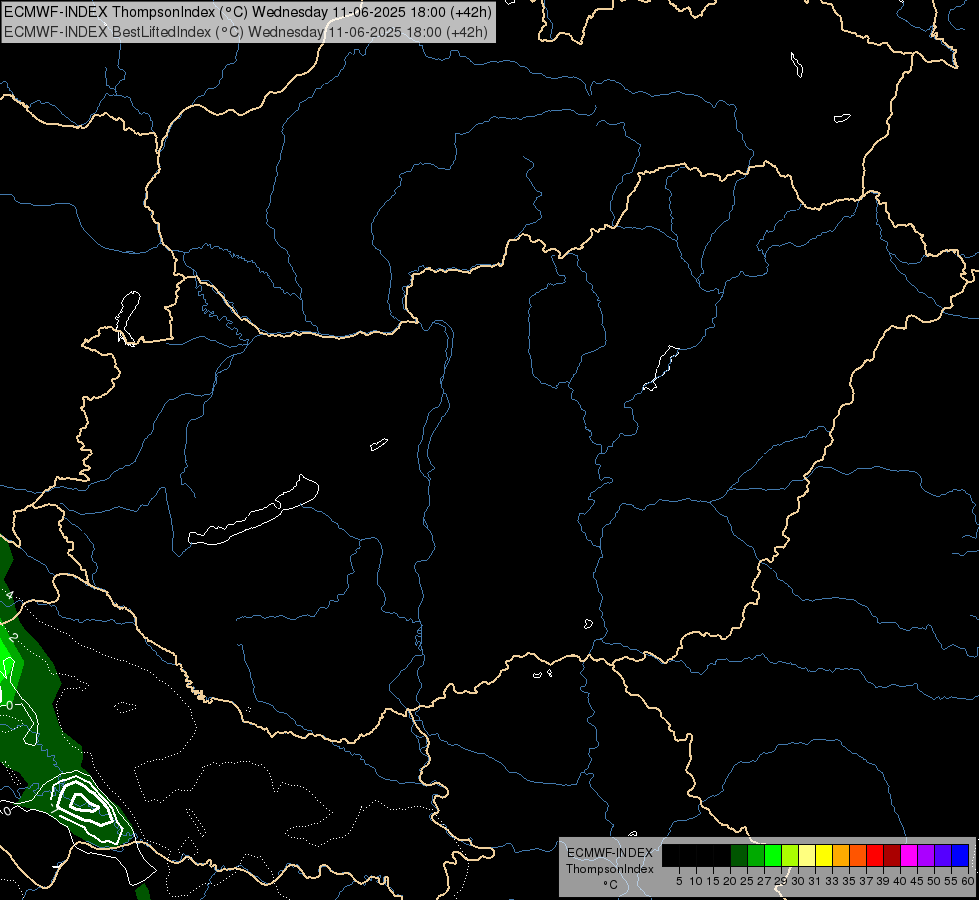Click the legend tick label 60
Screen dimensions: 979x900
(x=968, y=881)
